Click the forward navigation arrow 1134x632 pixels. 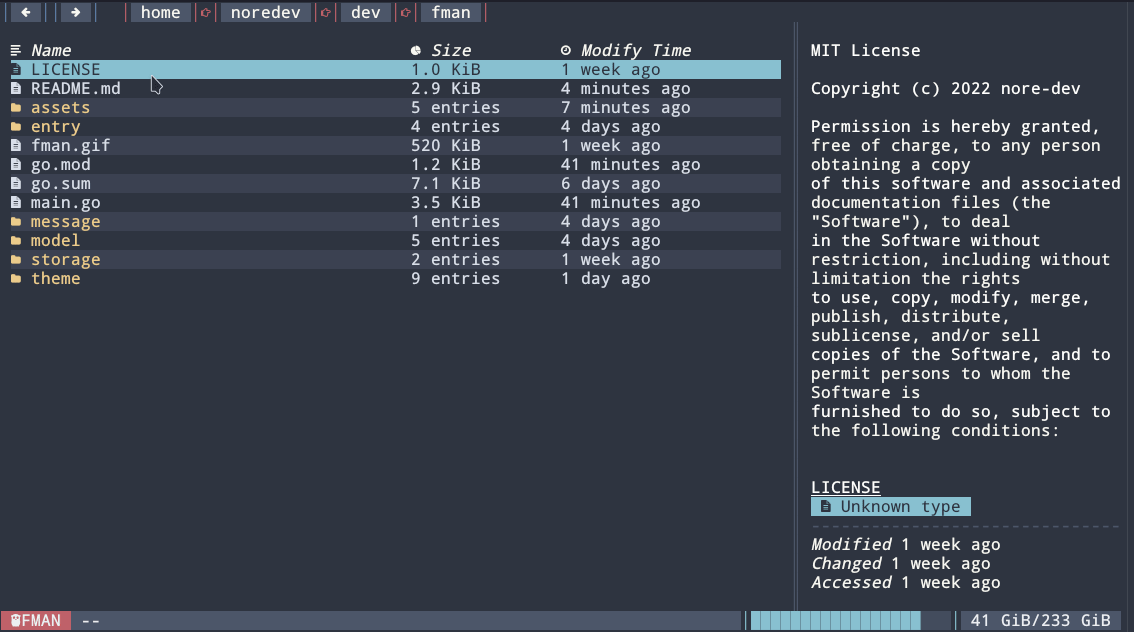pyautogui.click(x=75, y=12)
